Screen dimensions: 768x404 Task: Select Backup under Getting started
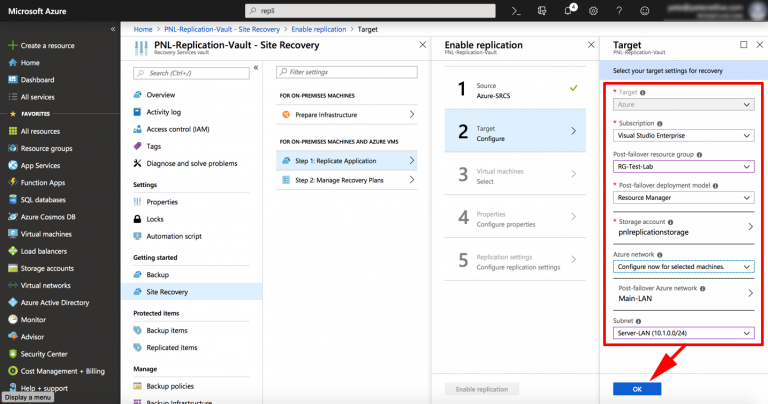click(x=157, y=275)
